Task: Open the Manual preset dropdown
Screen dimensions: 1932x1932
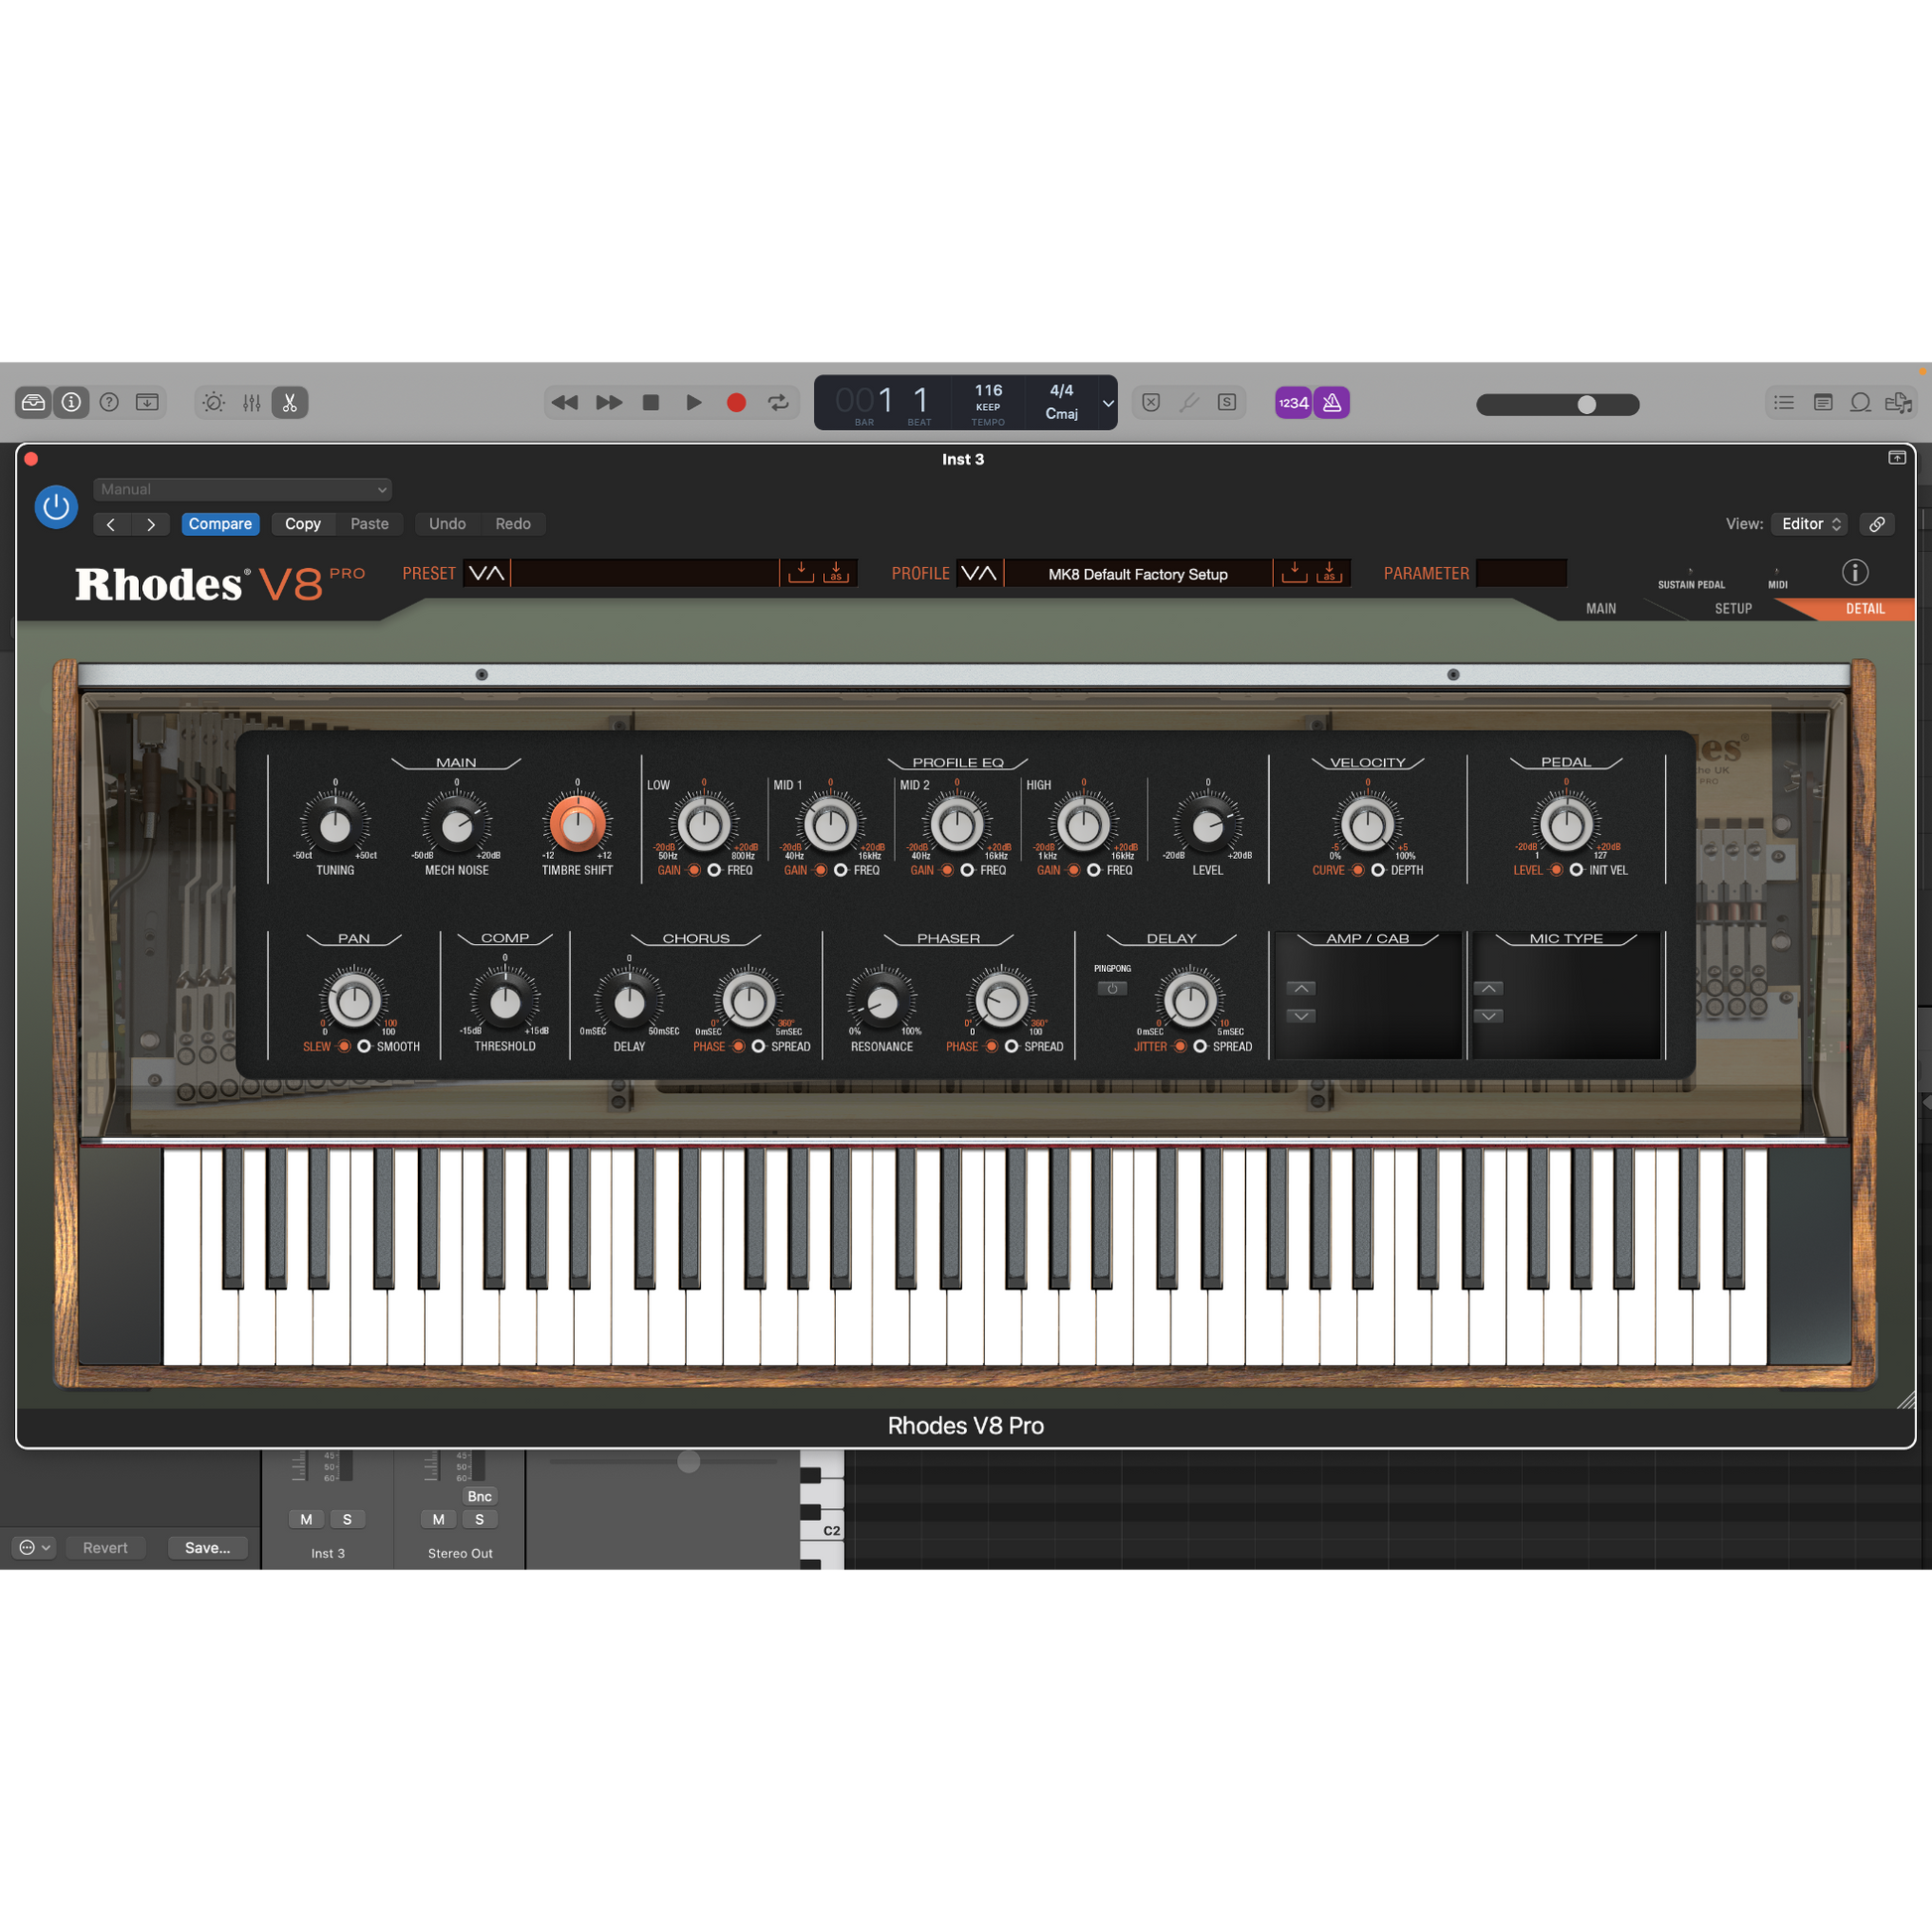Action: pos(242,489)
